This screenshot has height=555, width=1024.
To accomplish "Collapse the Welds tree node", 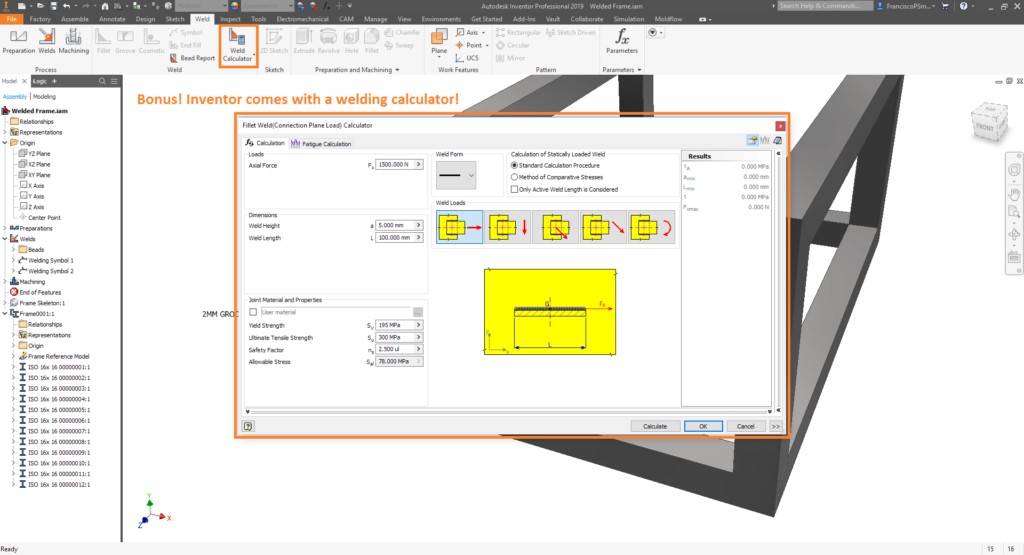I will click(x=5, y=239).
